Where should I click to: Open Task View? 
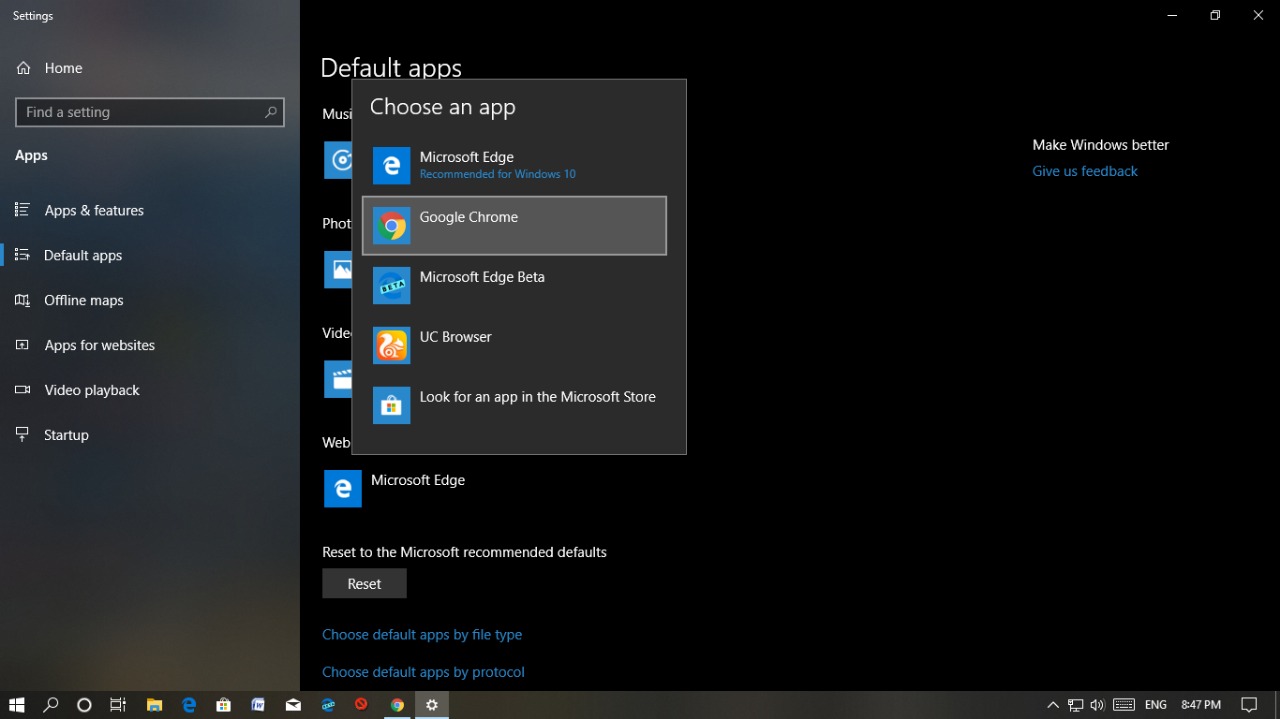[x=118, y=705]
